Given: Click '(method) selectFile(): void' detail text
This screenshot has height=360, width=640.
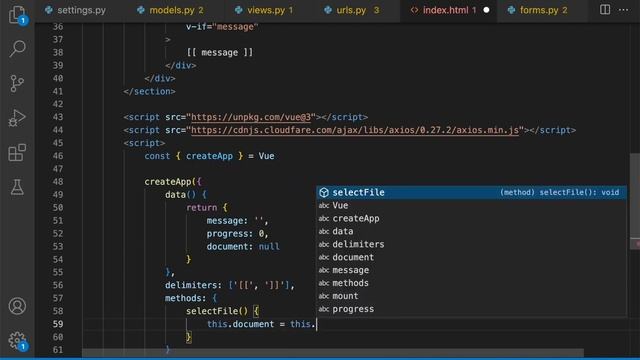Looking at the screenshot, I should coord(560,192).
